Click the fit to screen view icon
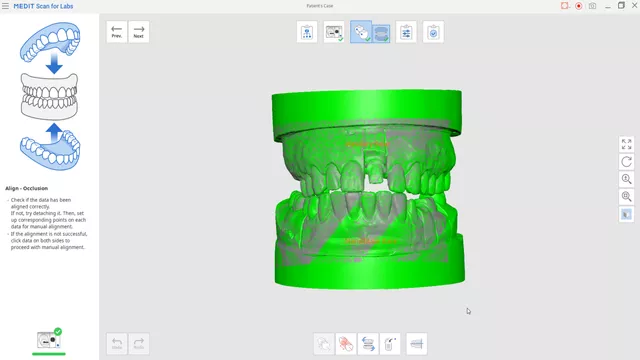 tap(627, 144)
